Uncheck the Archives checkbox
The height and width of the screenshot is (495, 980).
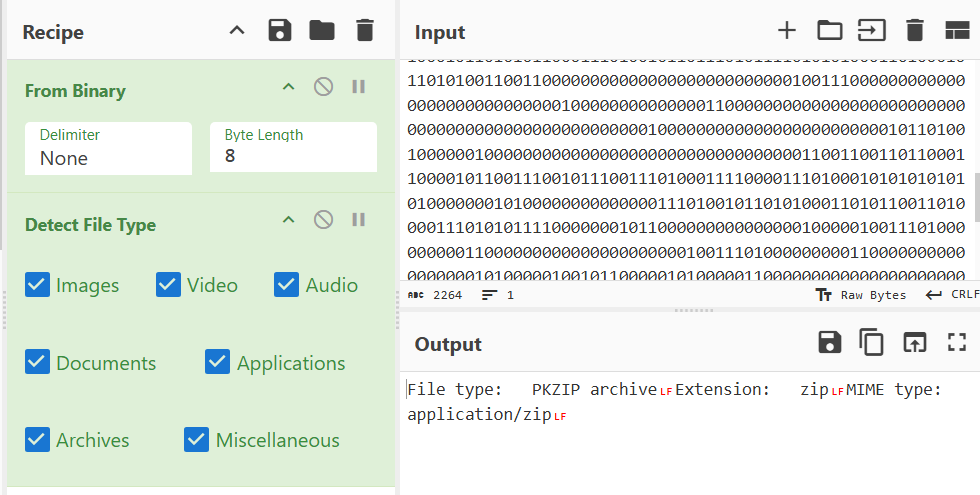37,440
